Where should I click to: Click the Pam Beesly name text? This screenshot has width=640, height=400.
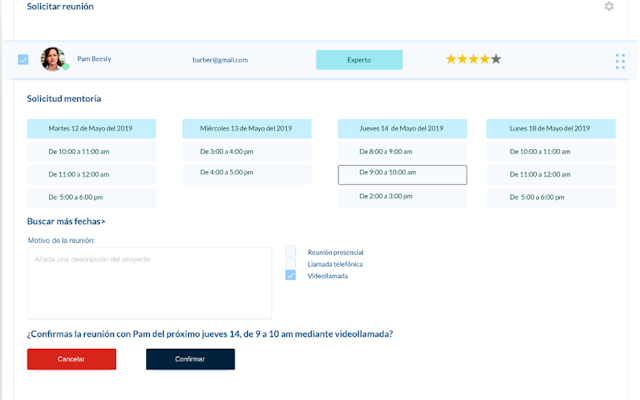coord(94,59)
